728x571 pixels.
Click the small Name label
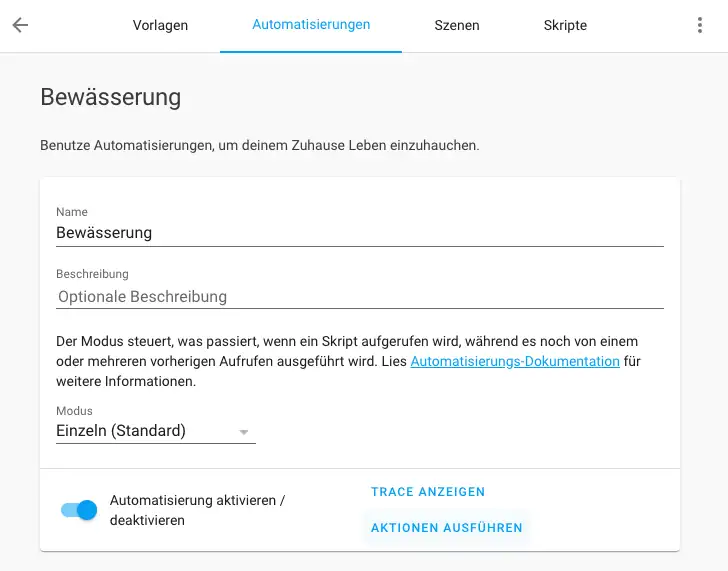tap(72, 212)
